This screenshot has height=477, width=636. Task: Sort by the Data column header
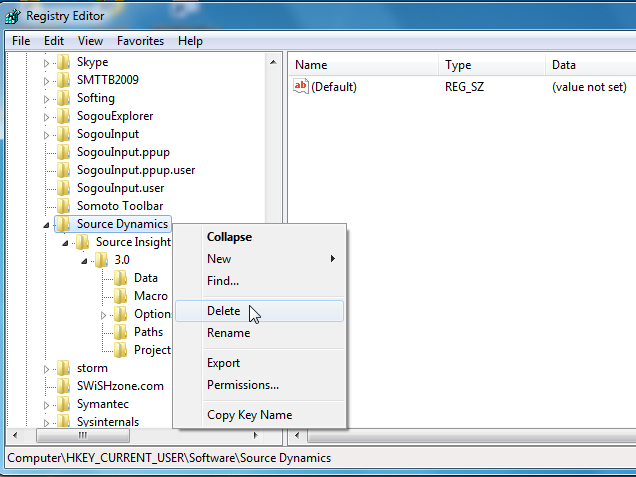coord(591,65)
